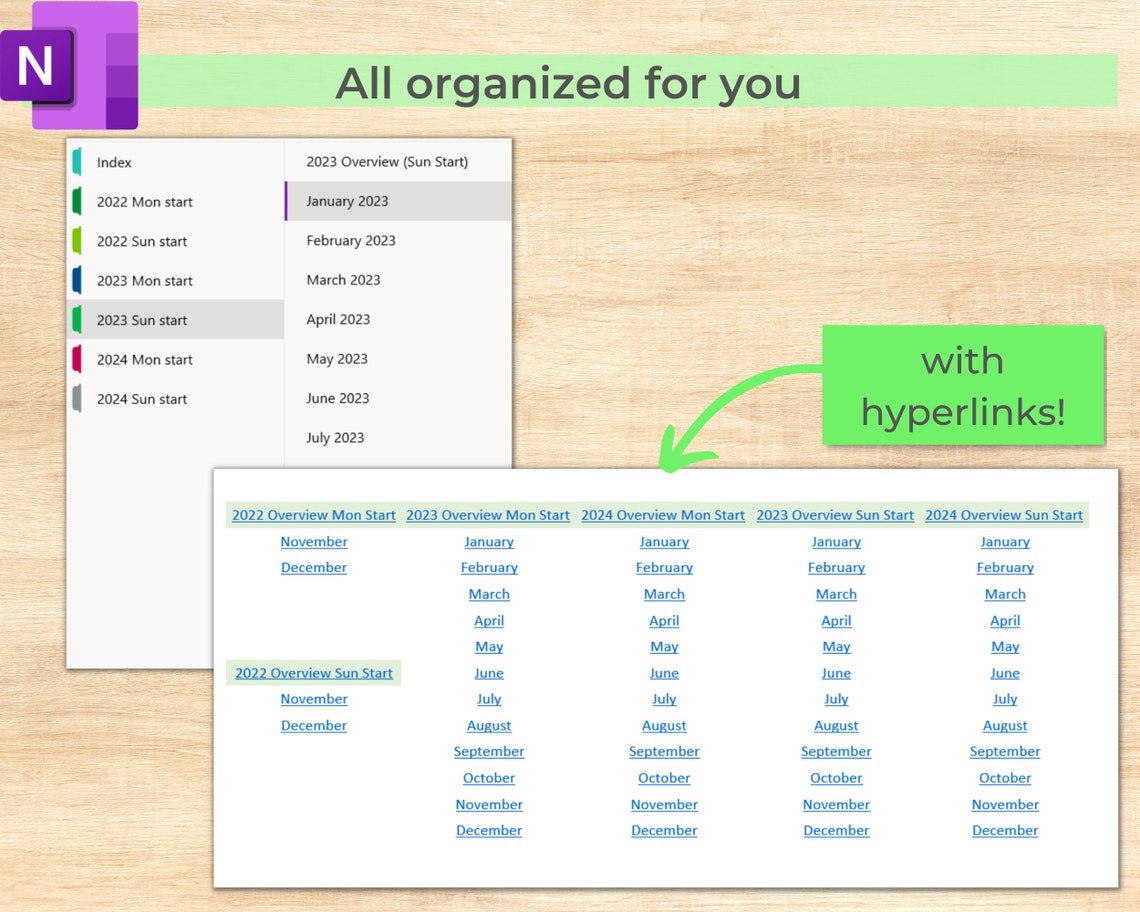Open the Index section
1140x912 pixels.
pos(115,162)
